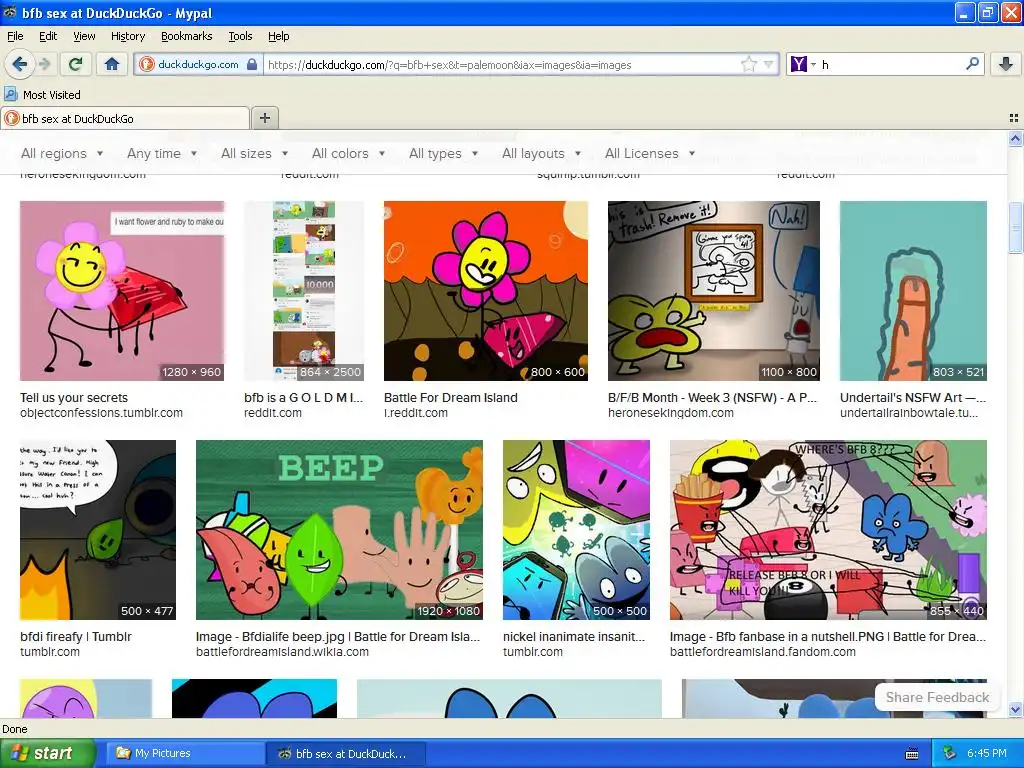The image size is (1024, 768).
Task: Click the DuckDuckGo site favicon in the address bar
Action: click(146, 64)
